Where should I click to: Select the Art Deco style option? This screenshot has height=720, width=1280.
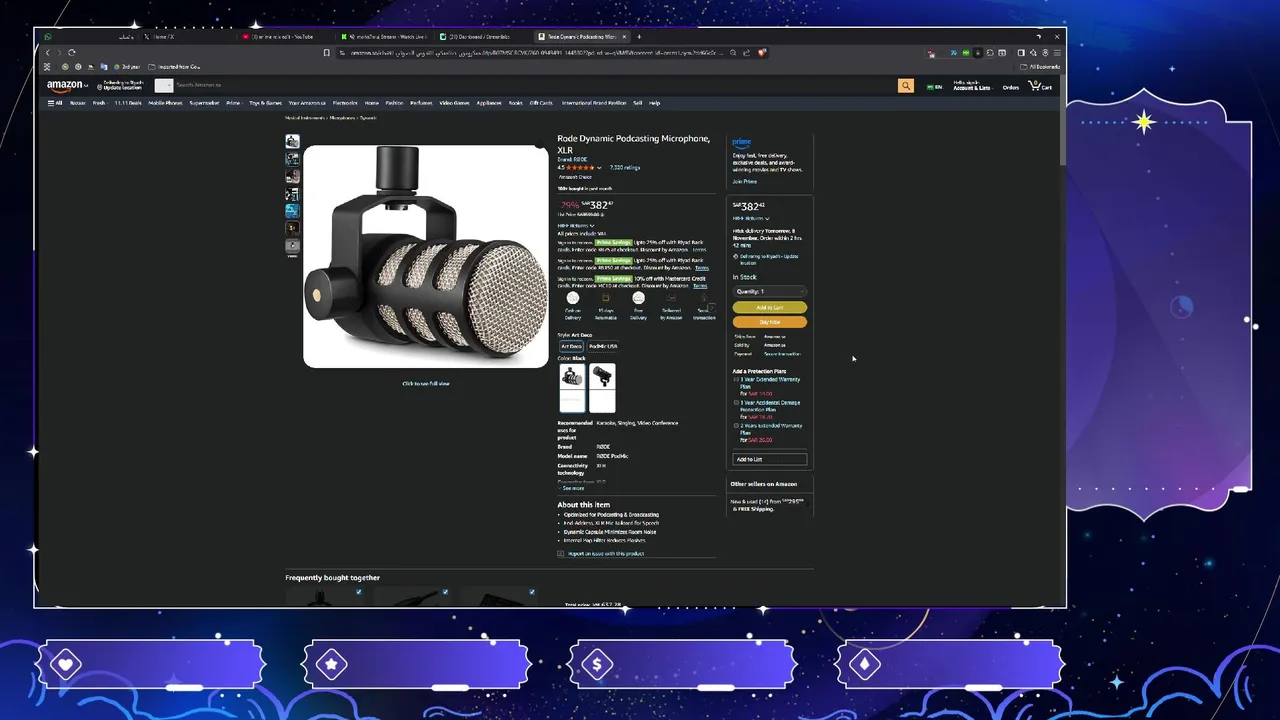coord(571,346)
